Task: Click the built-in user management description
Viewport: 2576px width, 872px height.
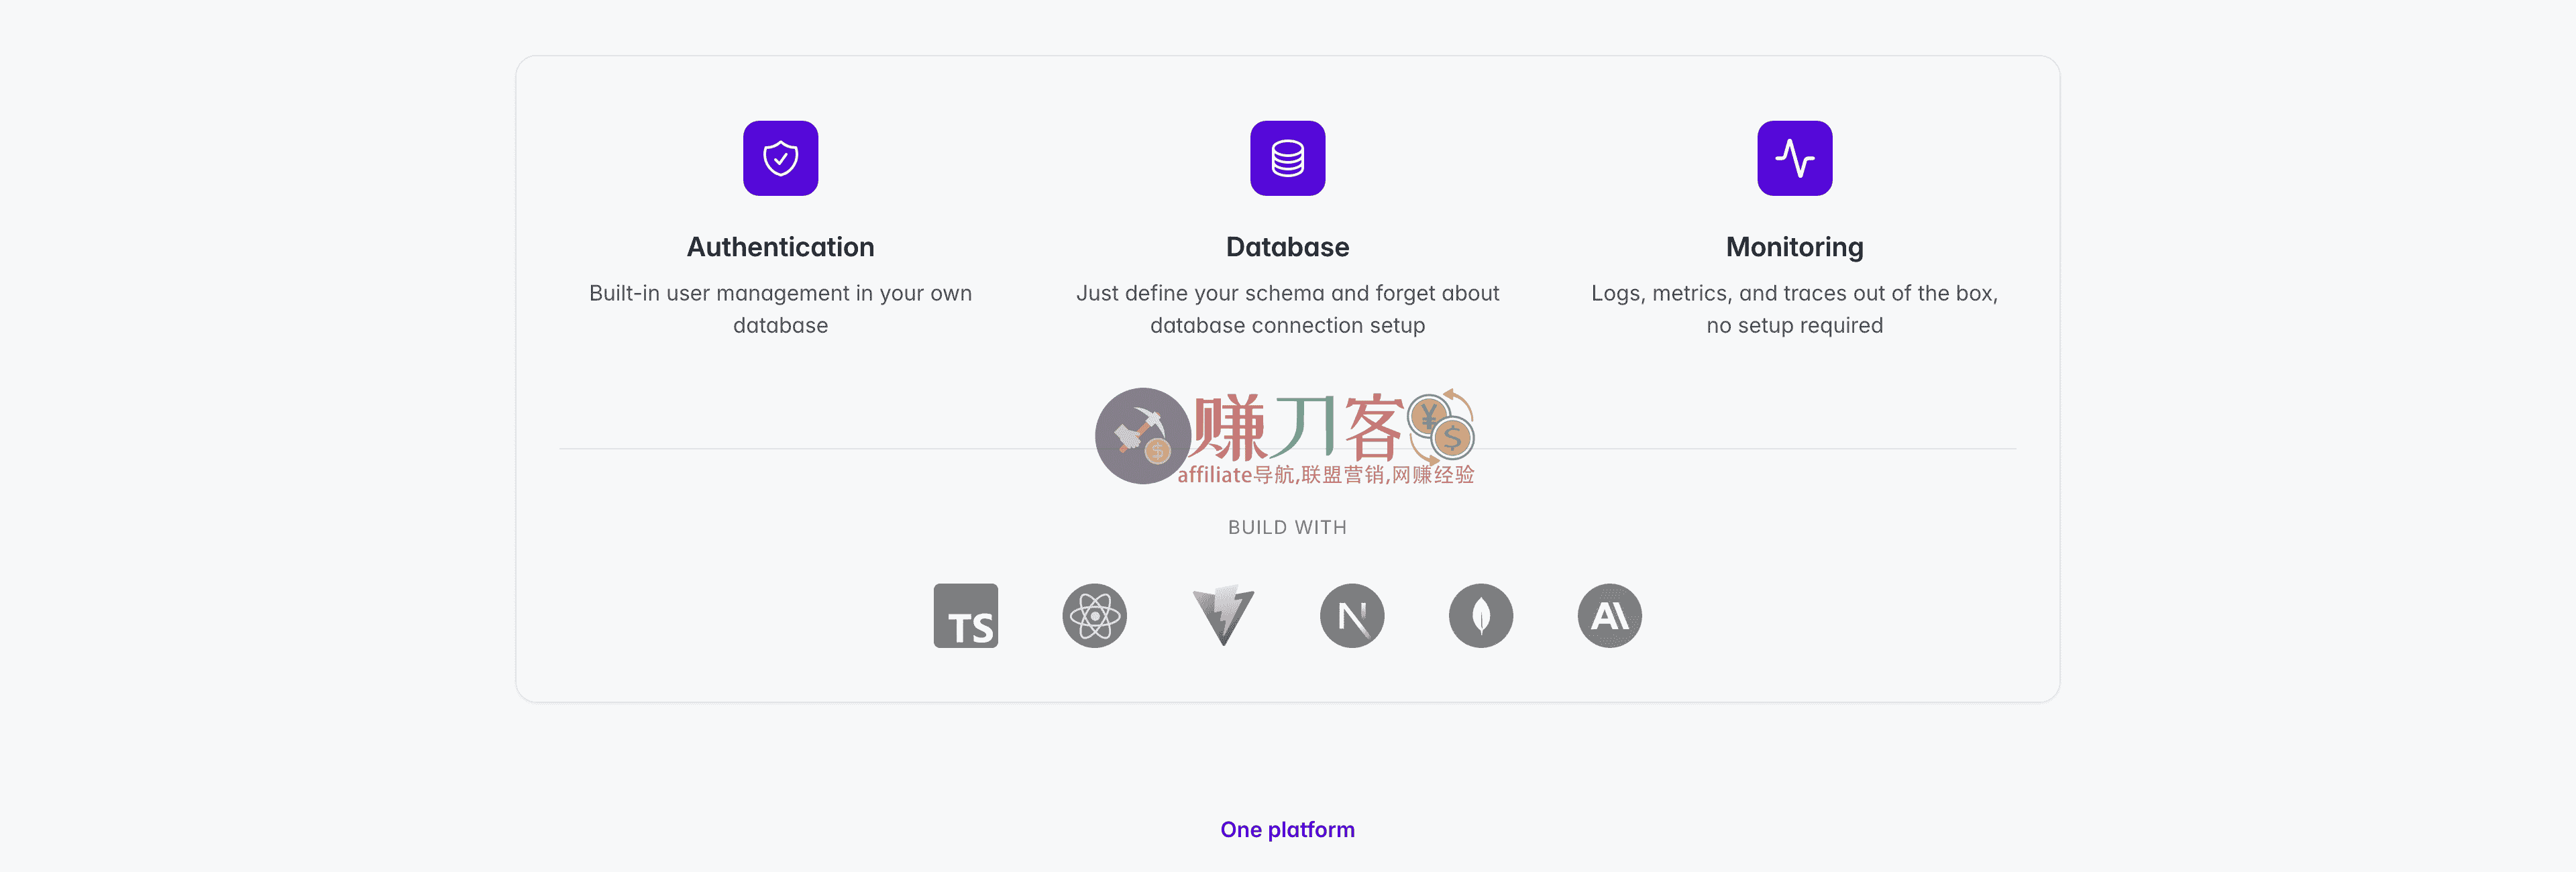Action: pyautogui.click(x=780, y=309)
